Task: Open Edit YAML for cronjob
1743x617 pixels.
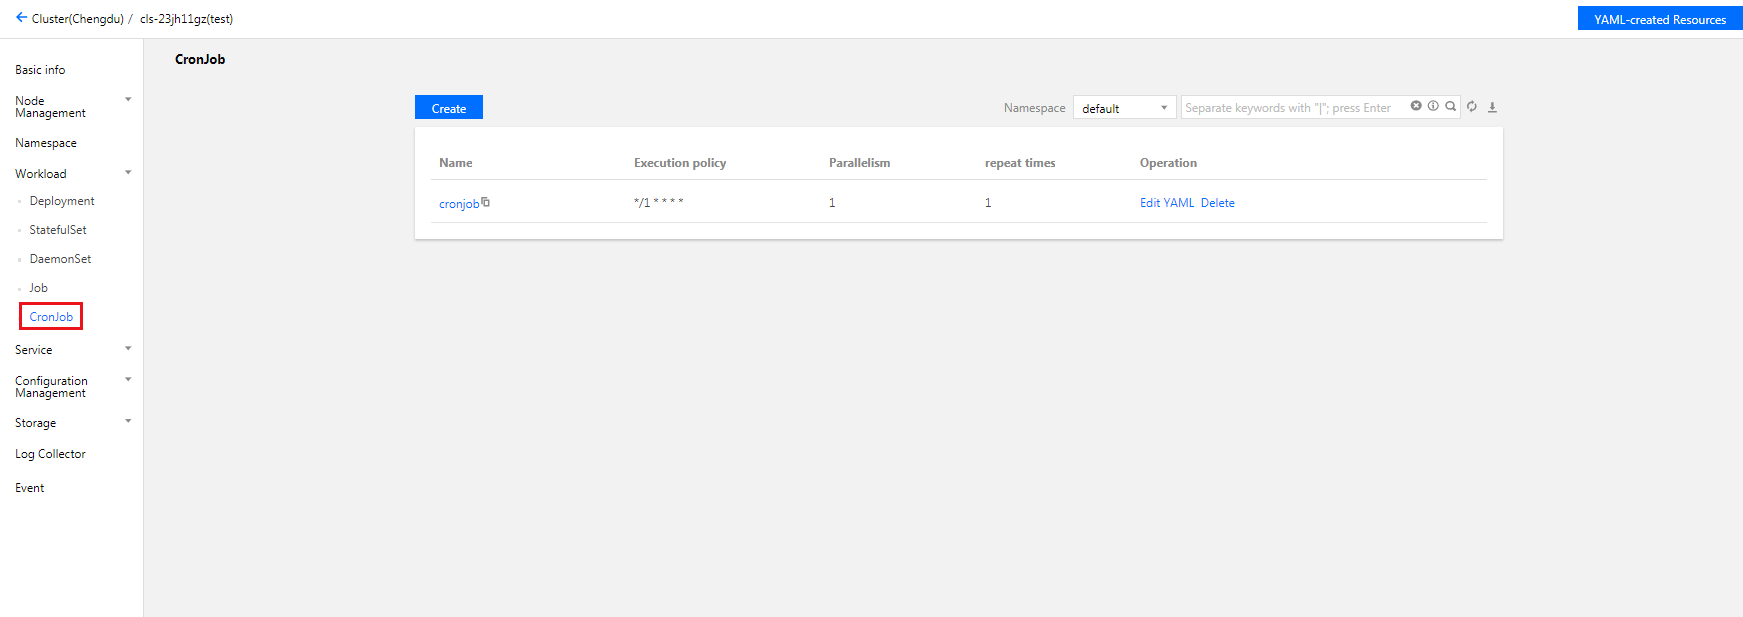Action: (x=1167, y=203)
